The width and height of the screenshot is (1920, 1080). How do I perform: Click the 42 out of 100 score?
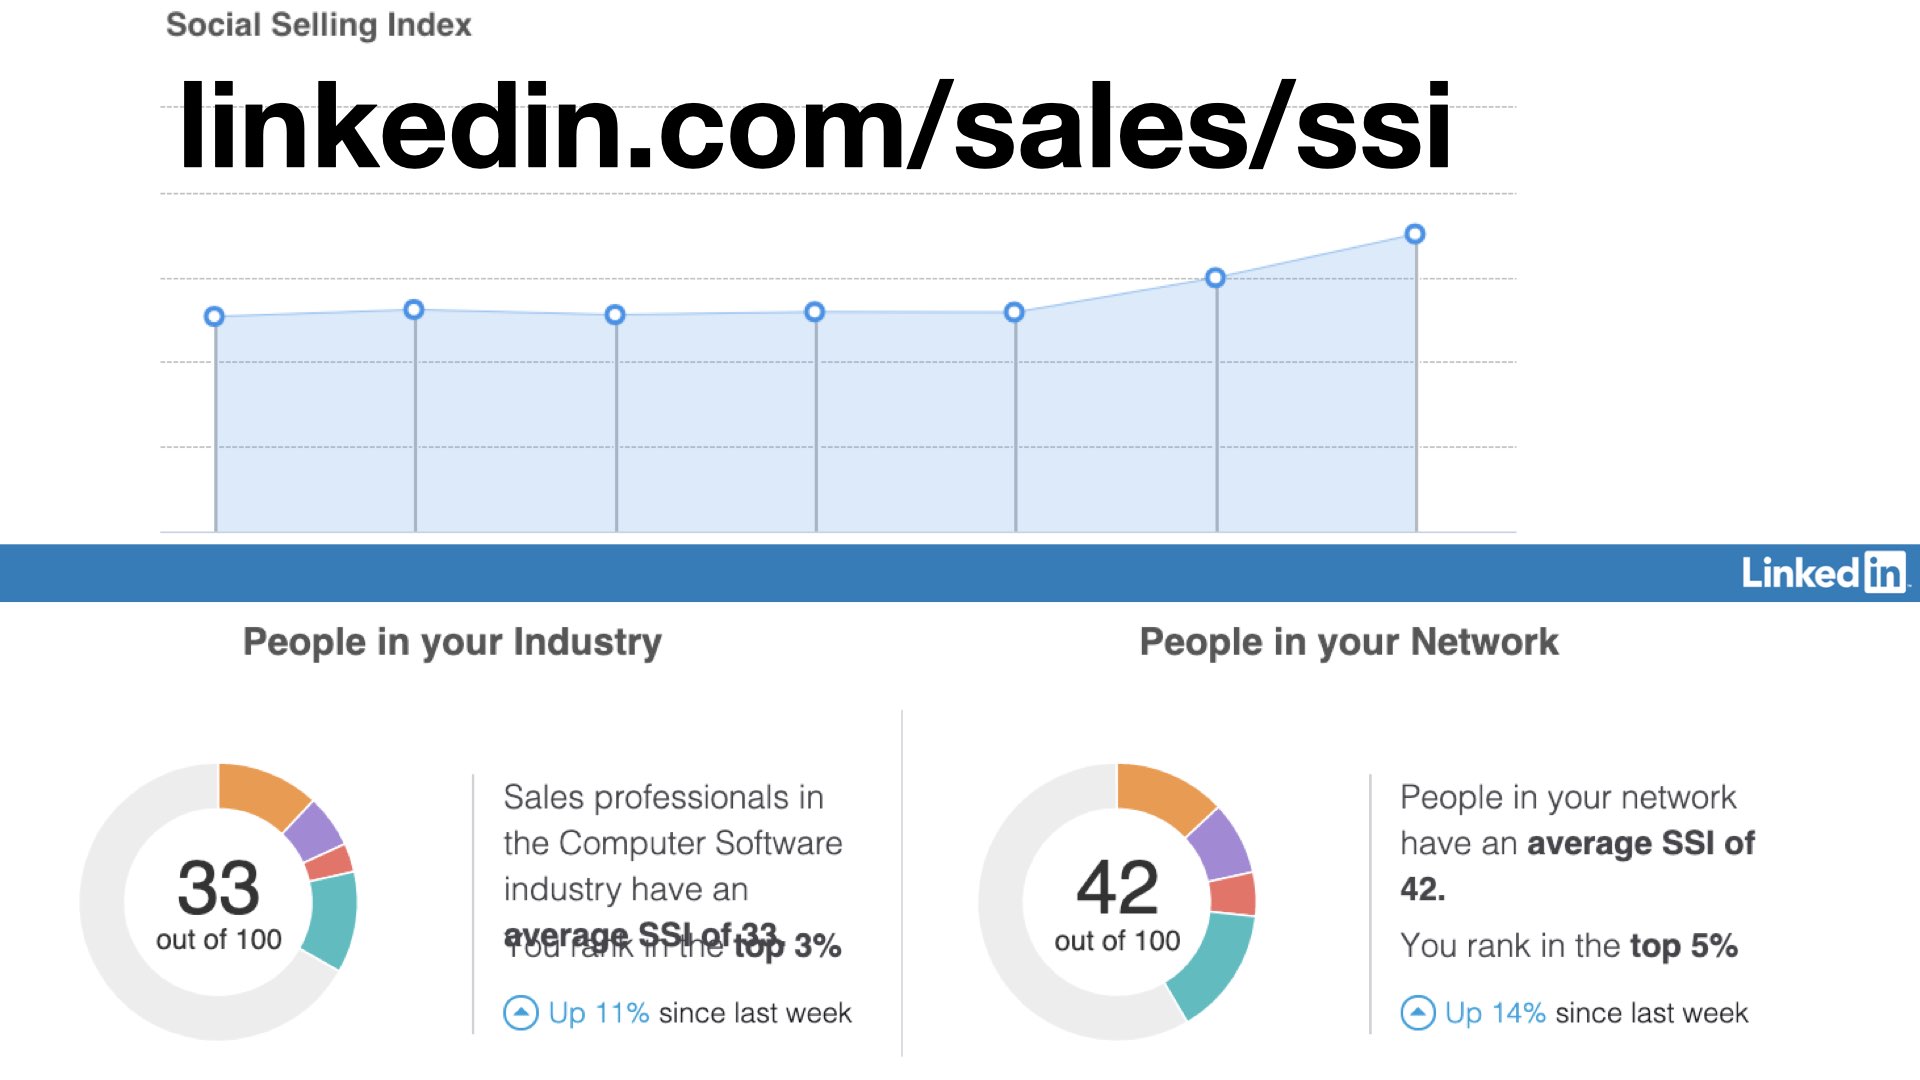pos(1117,901)
